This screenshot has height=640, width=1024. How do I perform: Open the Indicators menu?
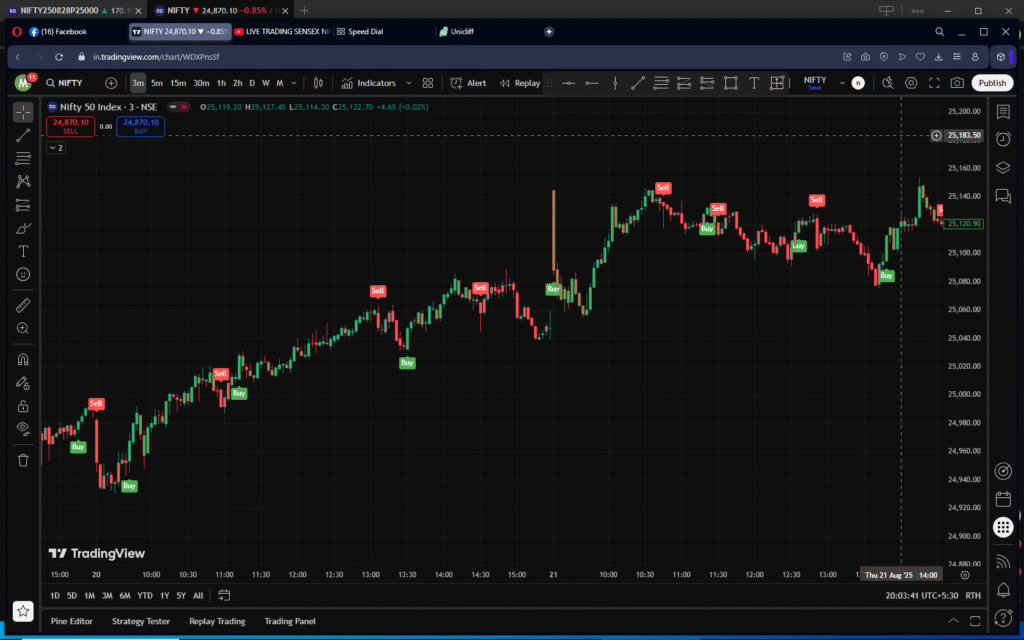pyautogui.click(x=369, y=83)
